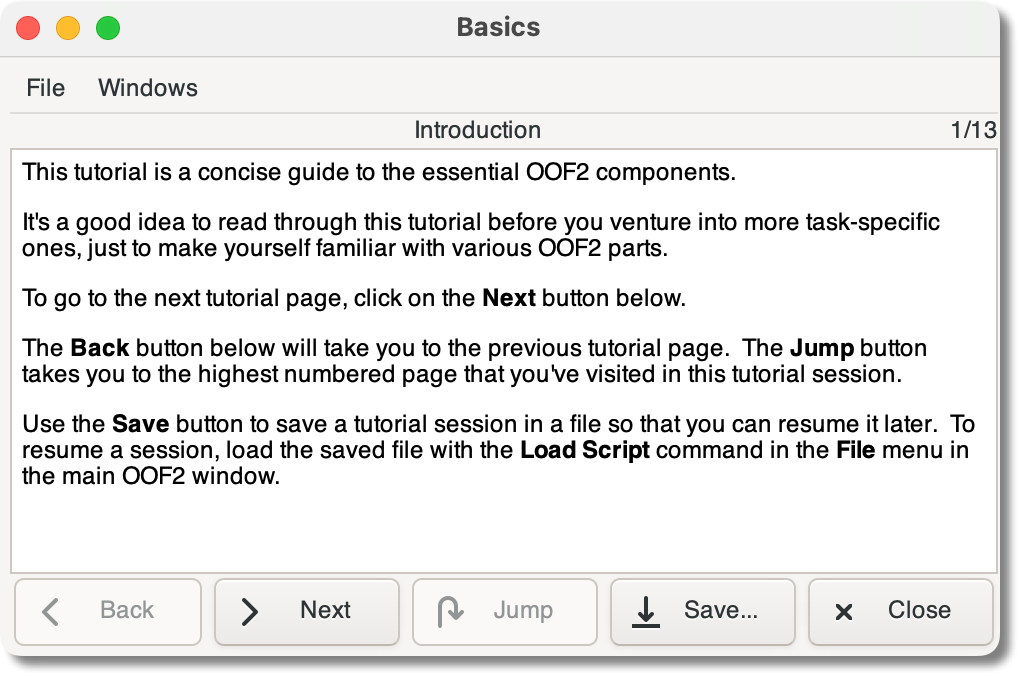
Task: Click the yellow minimize traffic light
Action: click(x=67, y=30)
